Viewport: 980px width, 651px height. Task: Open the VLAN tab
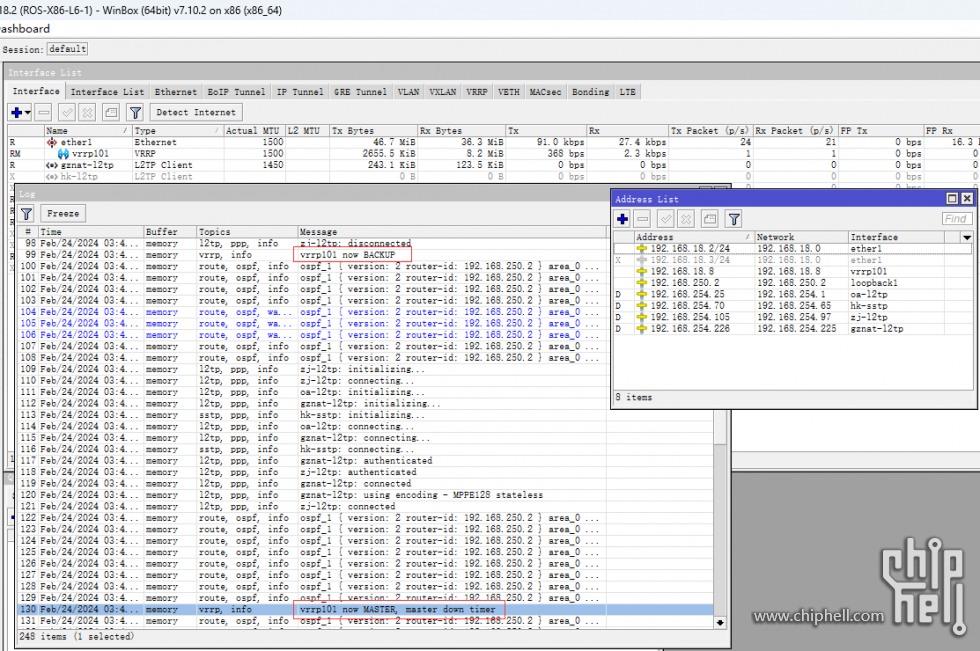pos(408,92)
